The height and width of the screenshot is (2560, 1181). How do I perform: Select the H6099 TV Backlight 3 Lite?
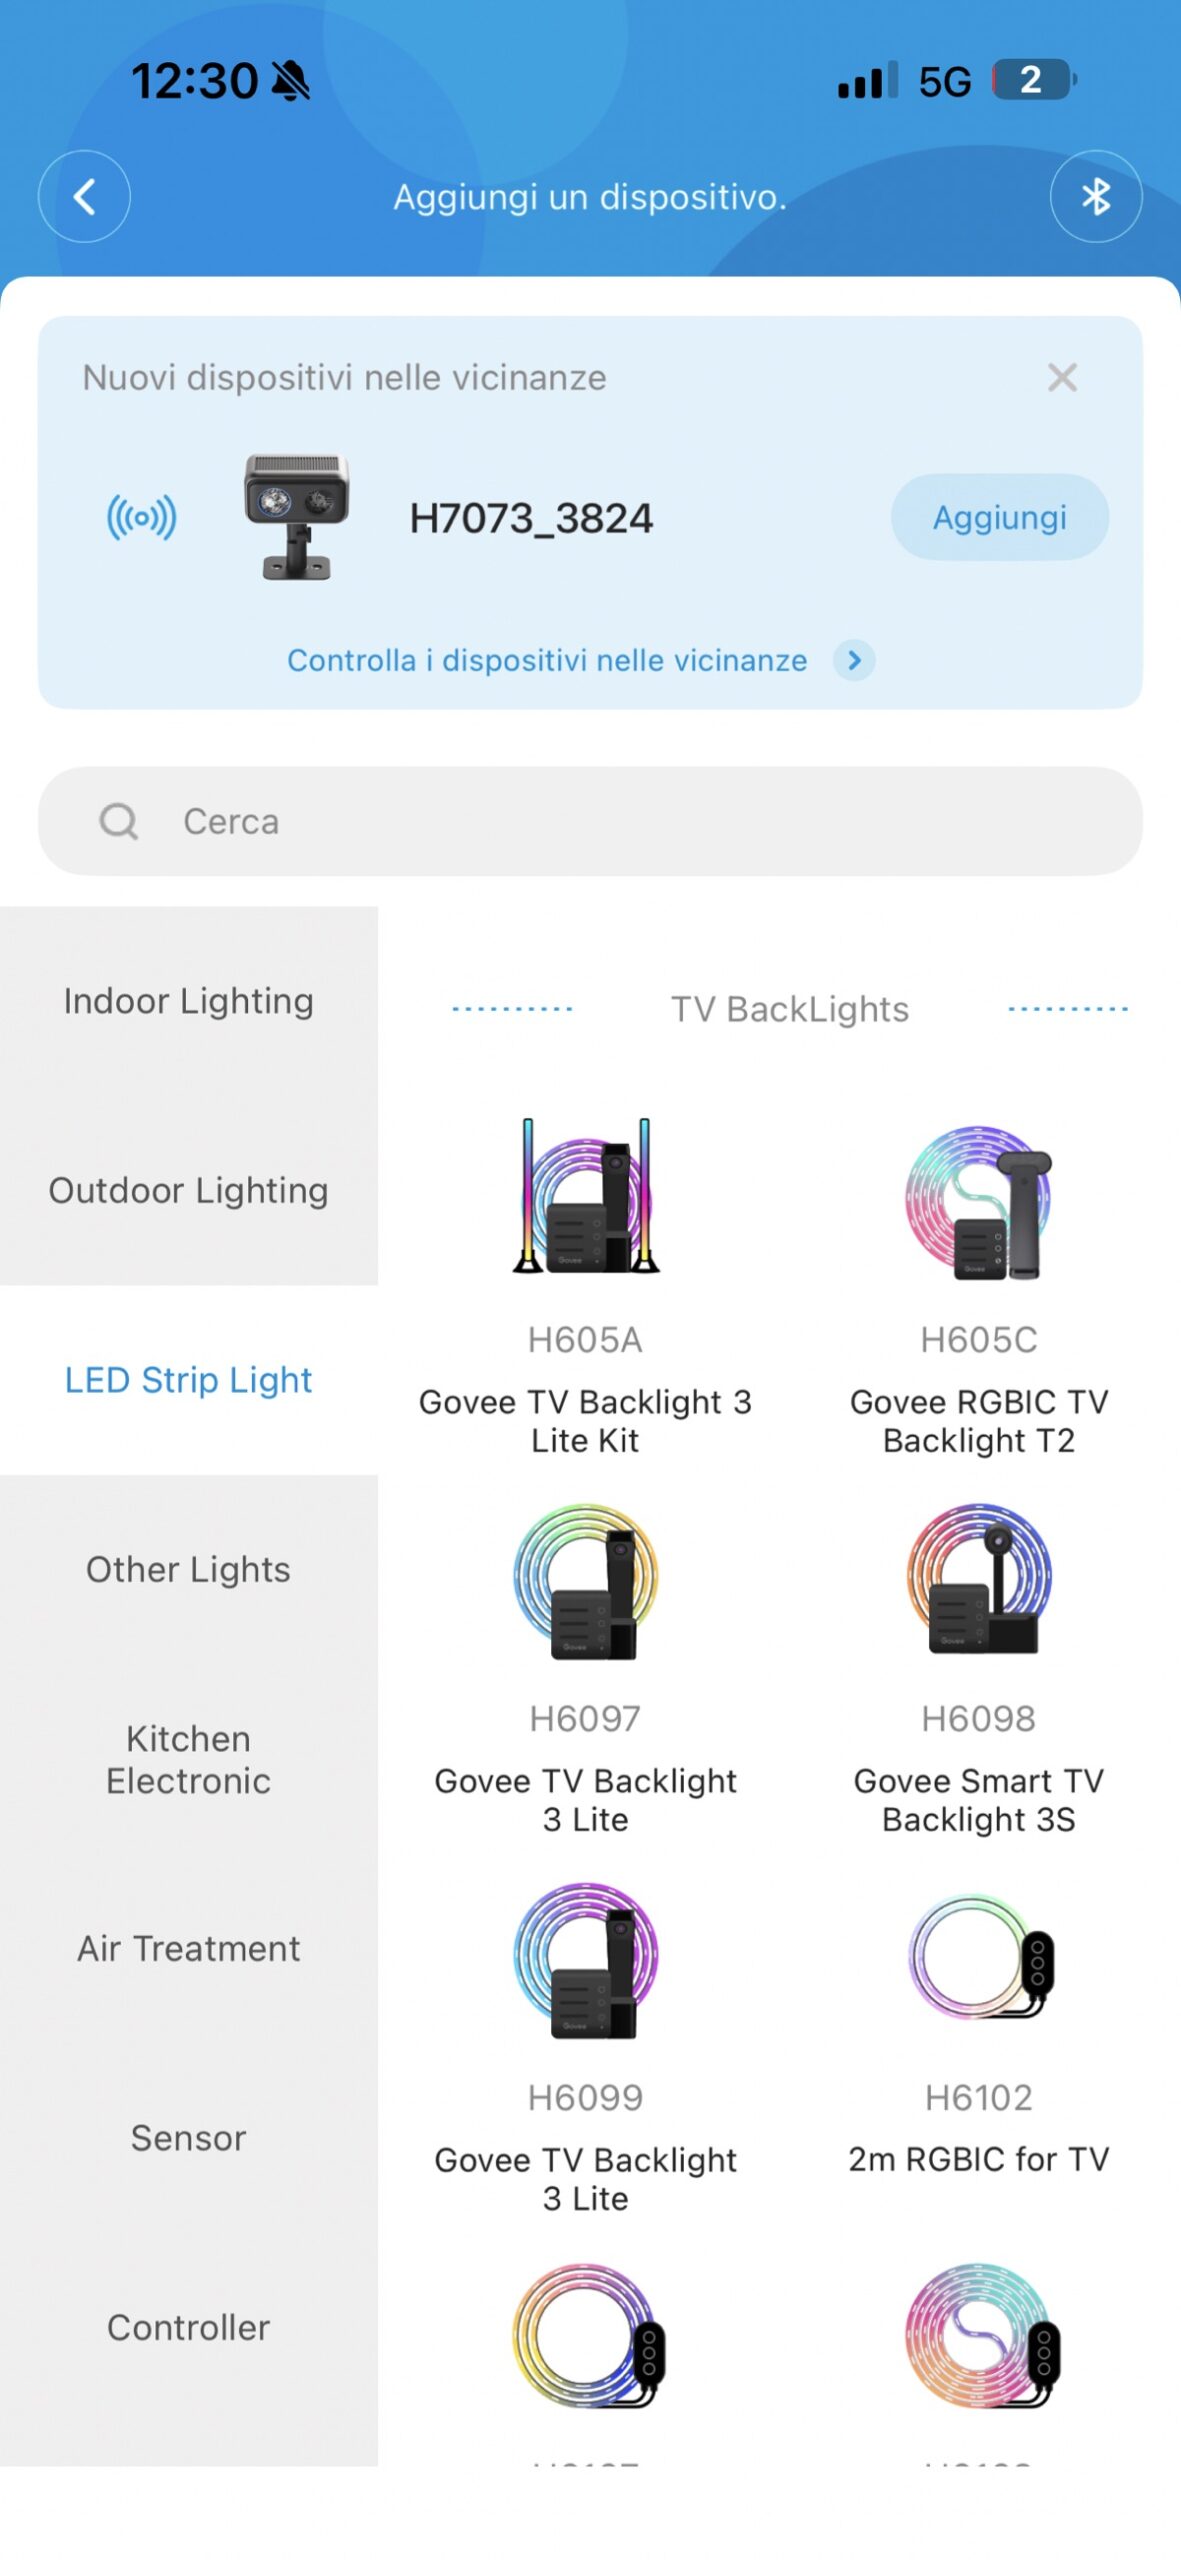pos(585,2045)
